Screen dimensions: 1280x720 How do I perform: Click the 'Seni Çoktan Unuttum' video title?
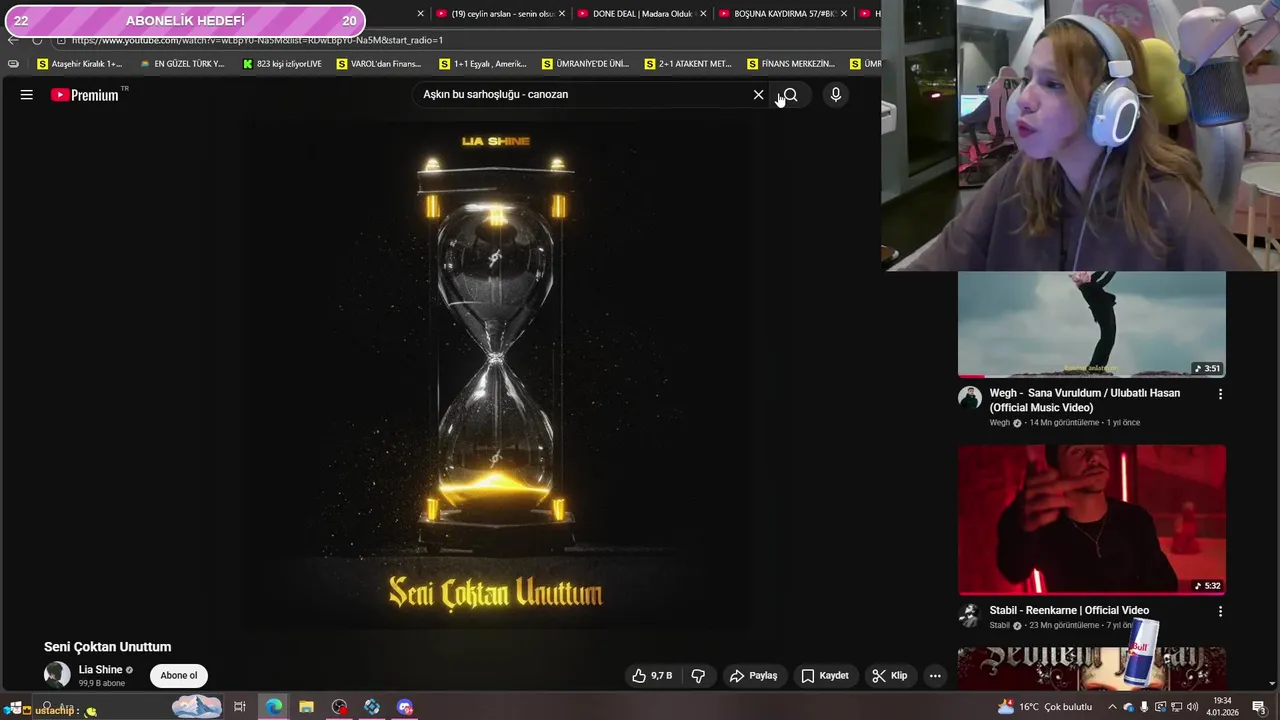(x=107, y=647)
